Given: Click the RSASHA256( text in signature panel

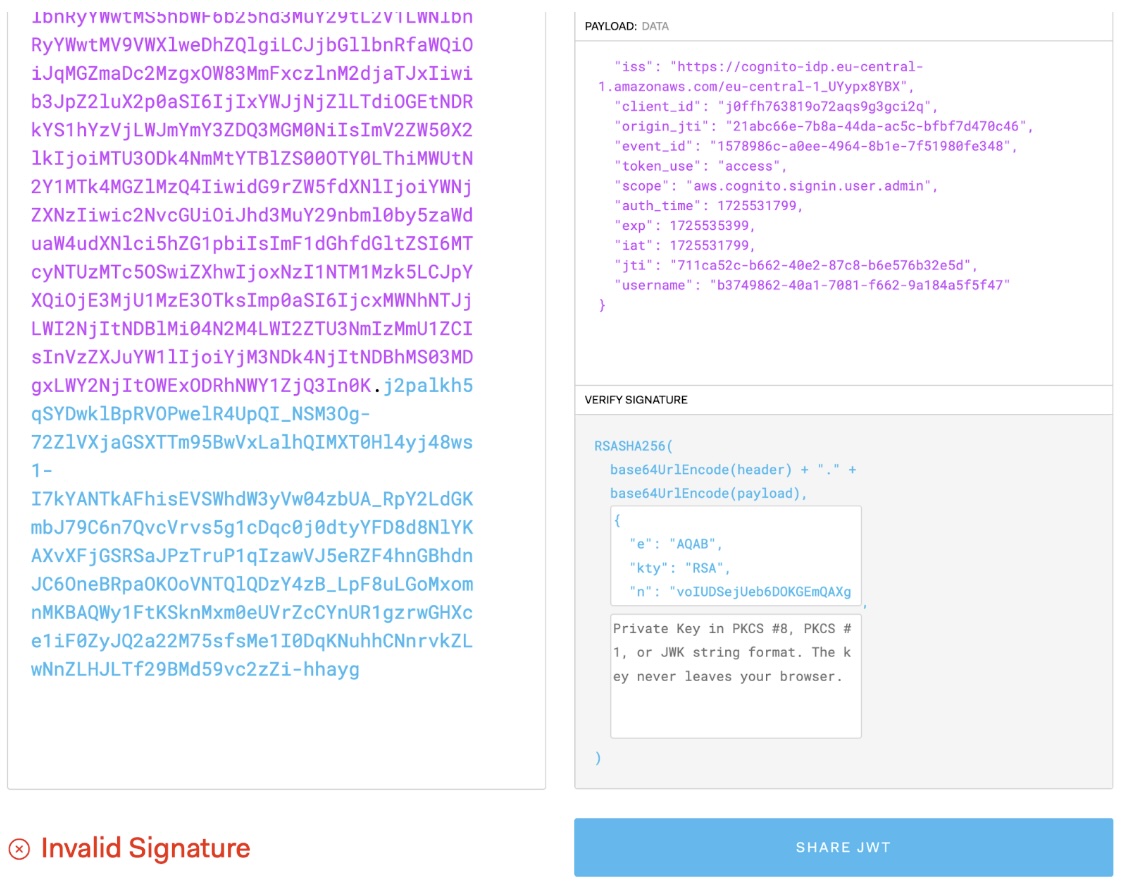Looking at the screenshot, I should 634,446.
